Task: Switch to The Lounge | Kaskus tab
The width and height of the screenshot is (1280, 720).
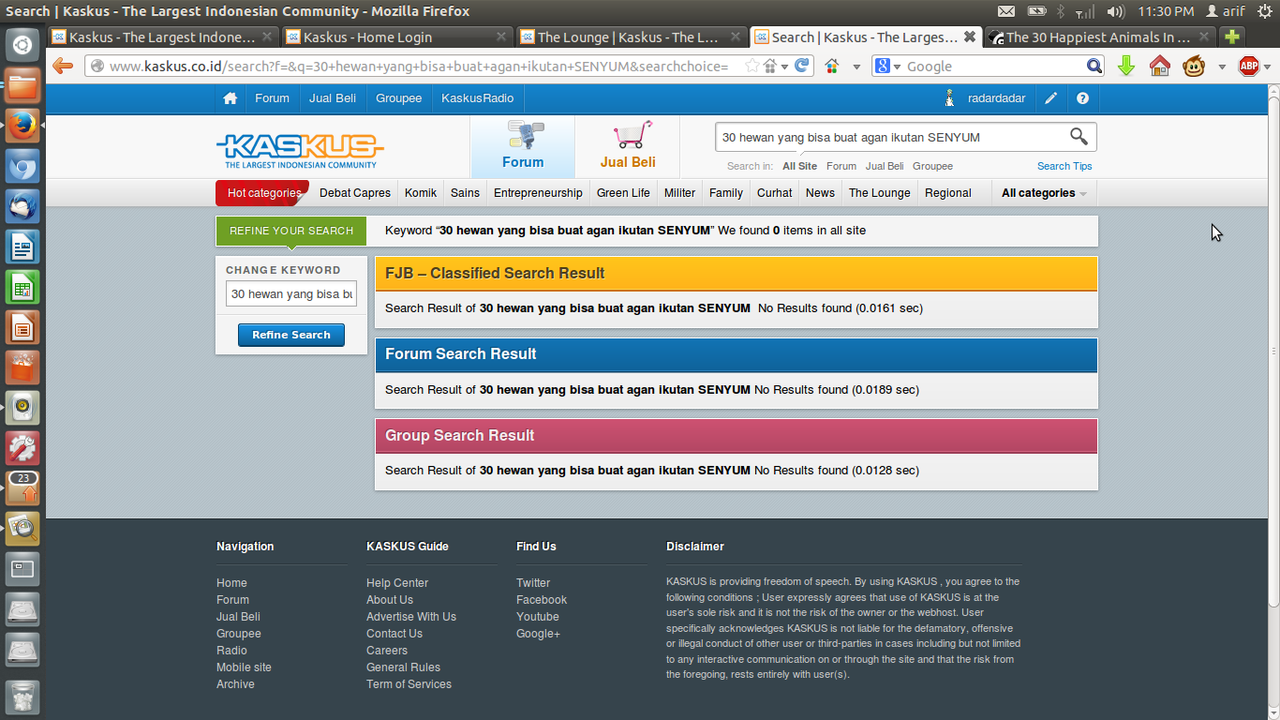Action: pos(631,37)
